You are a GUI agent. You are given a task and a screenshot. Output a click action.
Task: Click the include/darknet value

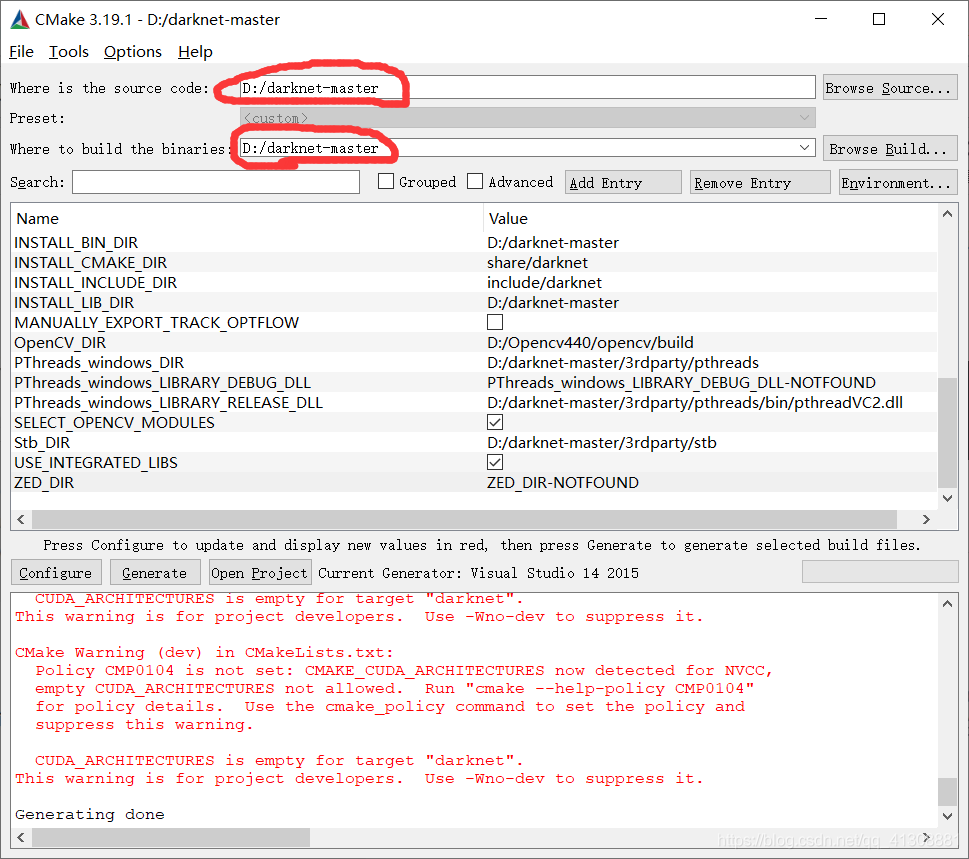544,282
